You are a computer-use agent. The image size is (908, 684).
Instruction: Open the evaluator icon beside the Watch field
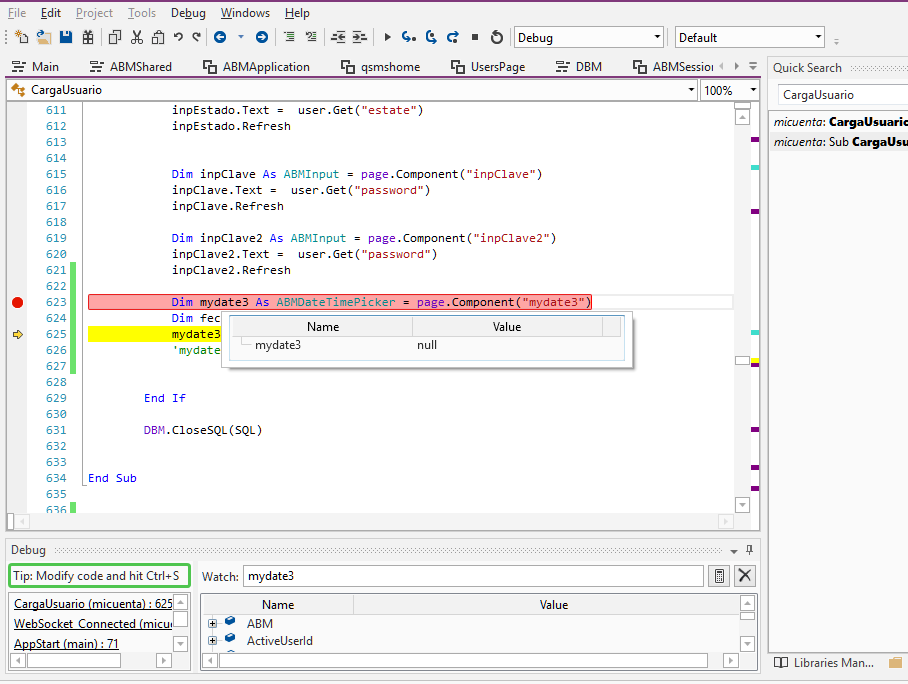click(x=718, y=575)
